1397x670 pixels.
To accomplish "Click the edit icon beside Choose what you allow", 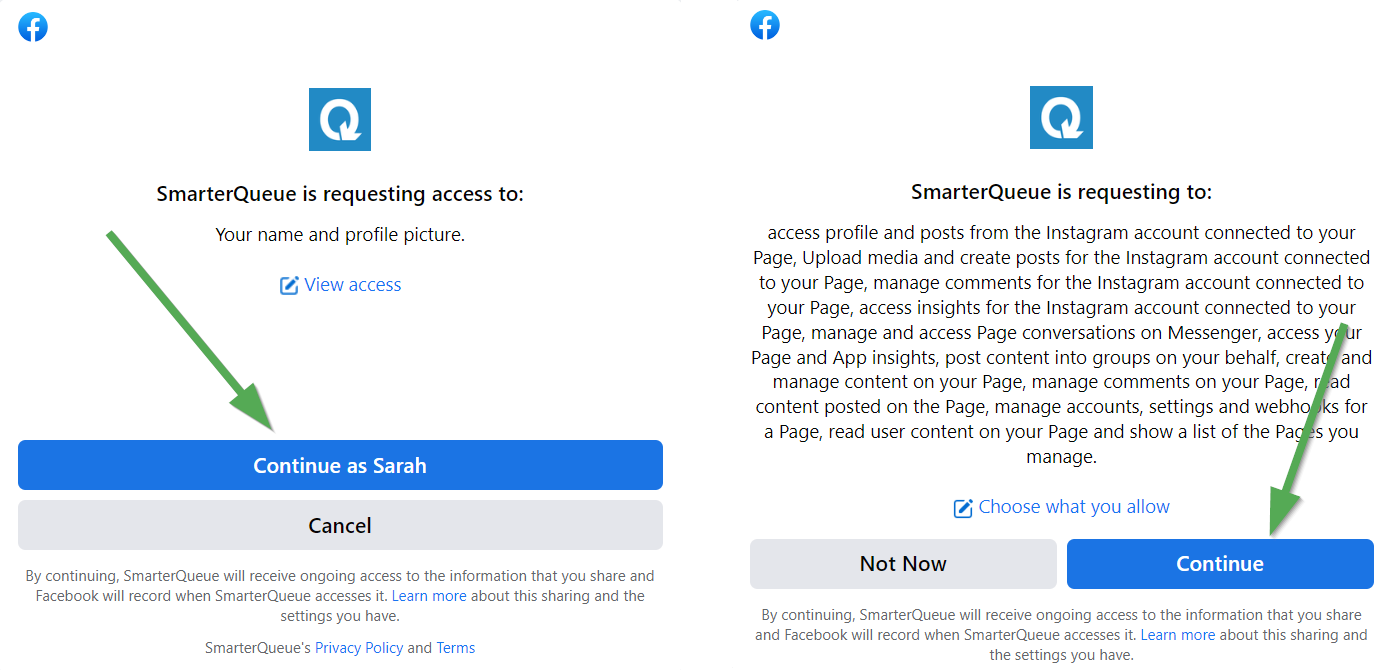I will click(962, 507).
